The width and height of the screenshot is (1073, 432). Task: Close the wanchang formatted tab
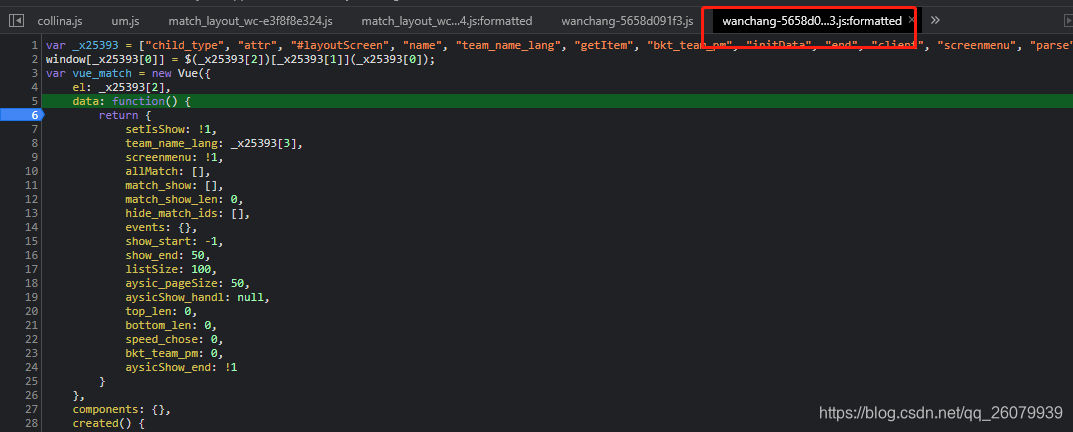tap(912, 21)
